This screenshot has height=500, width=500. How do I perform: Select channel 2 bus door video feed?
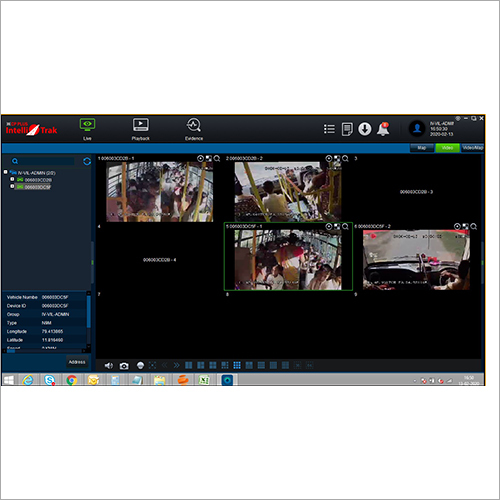tap(288, 192)
